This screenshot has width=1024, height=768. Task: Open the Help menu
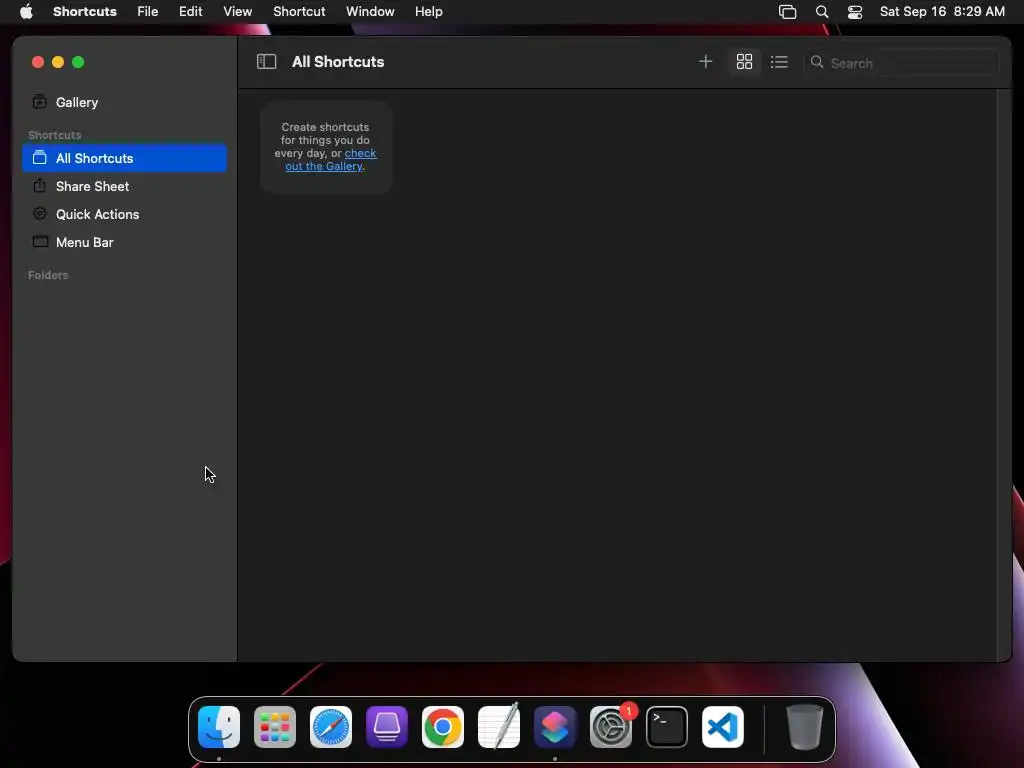pos(428,12)
